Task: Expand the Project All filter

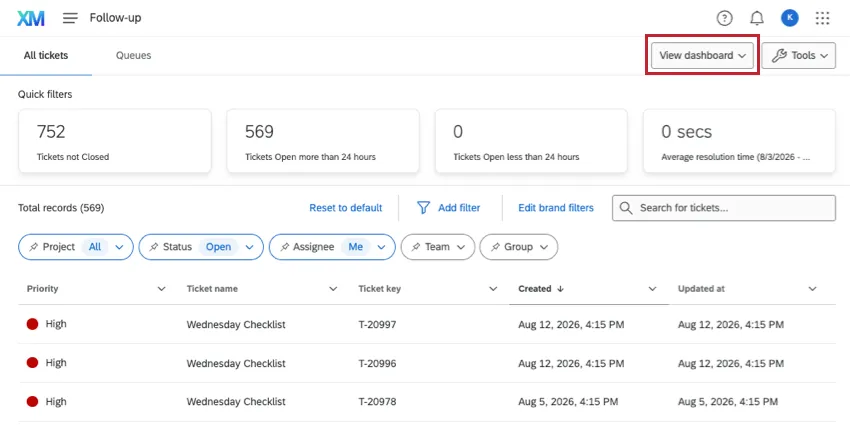Action: 76,247
